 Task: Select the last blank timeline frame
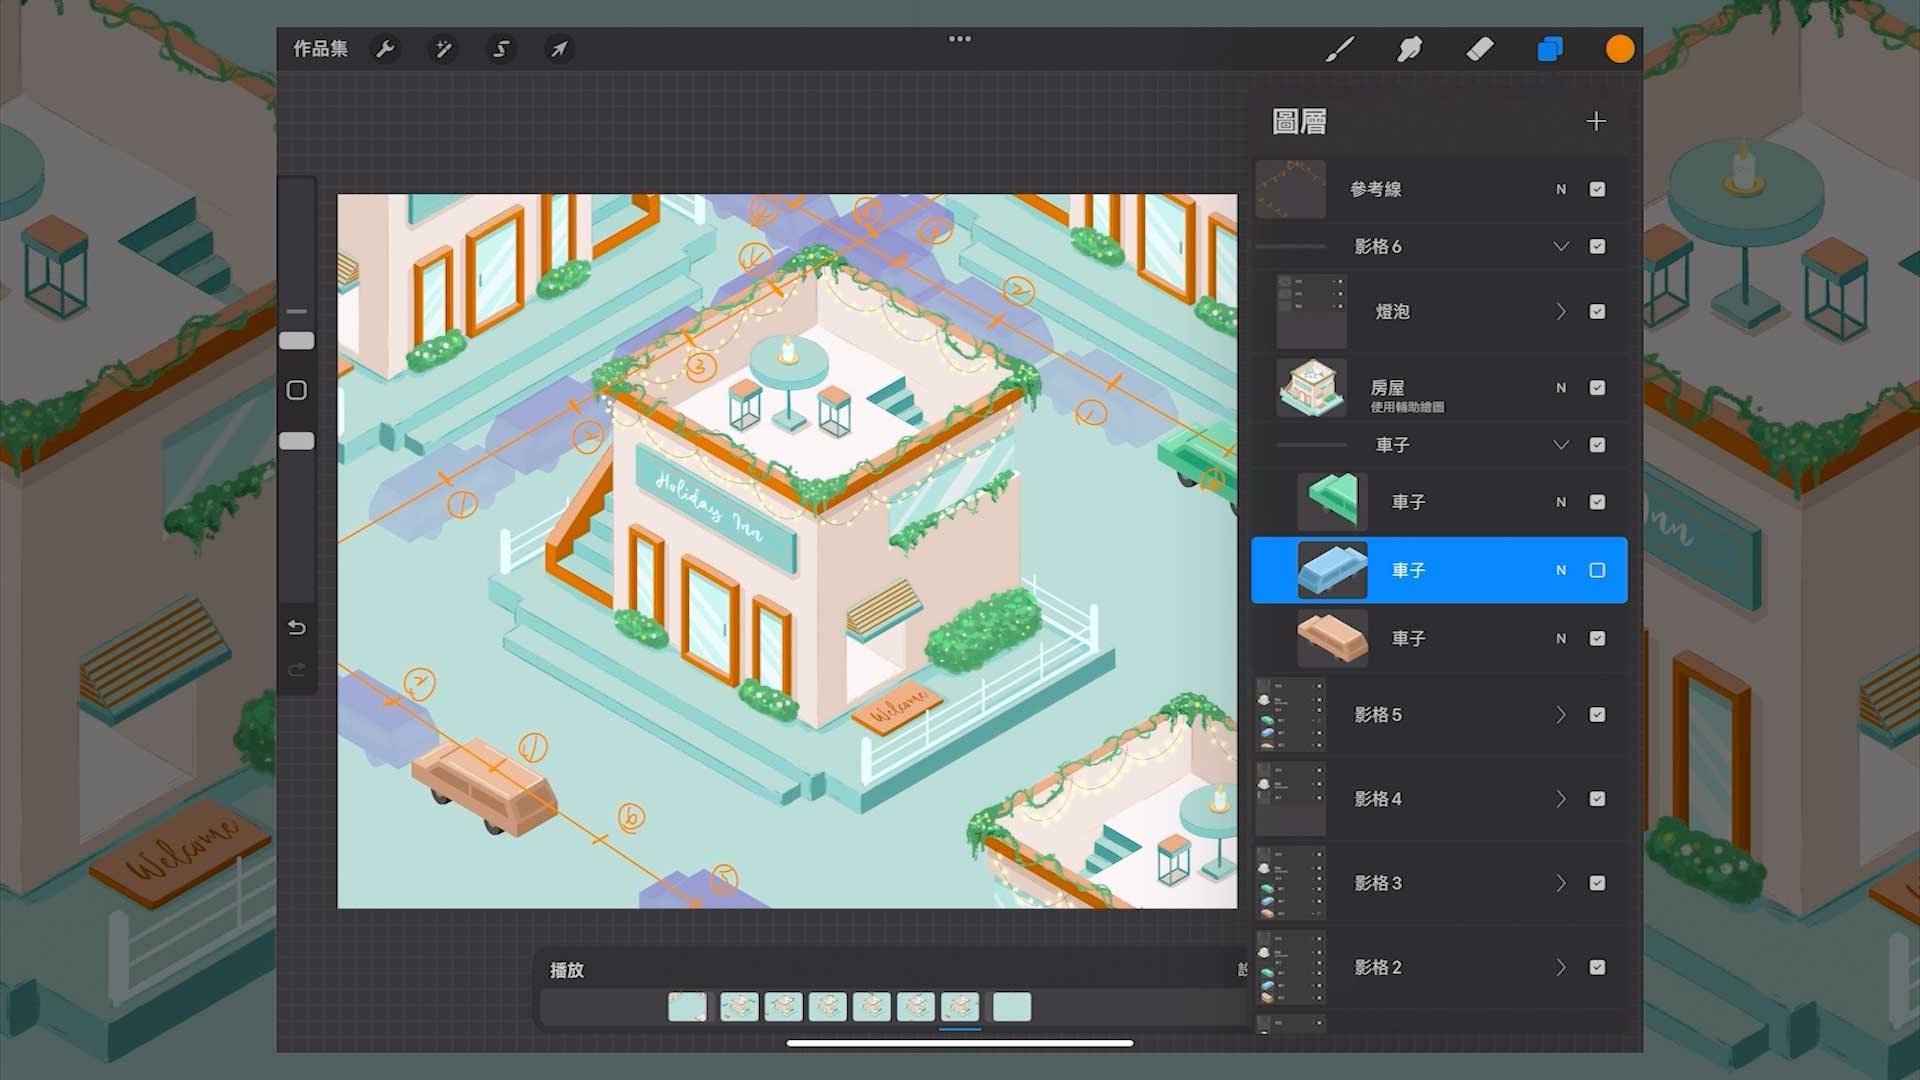click(x=1011, y=1007)
